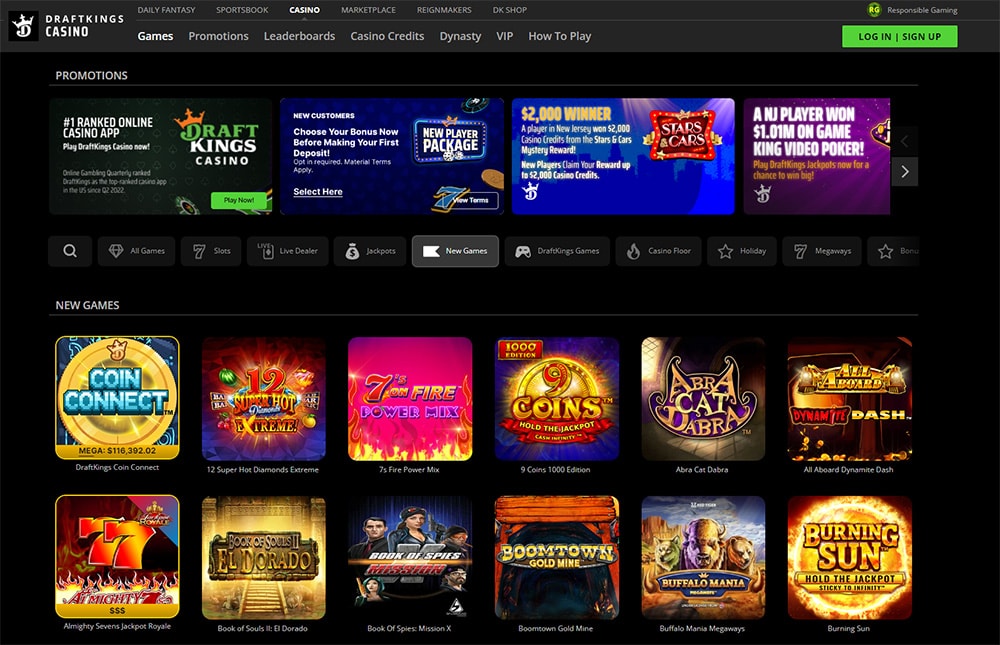This screenshot has width=1000, height=645.
Task: Filter by Megaways games
Action: pyautogui.click(x=822, y=251)
